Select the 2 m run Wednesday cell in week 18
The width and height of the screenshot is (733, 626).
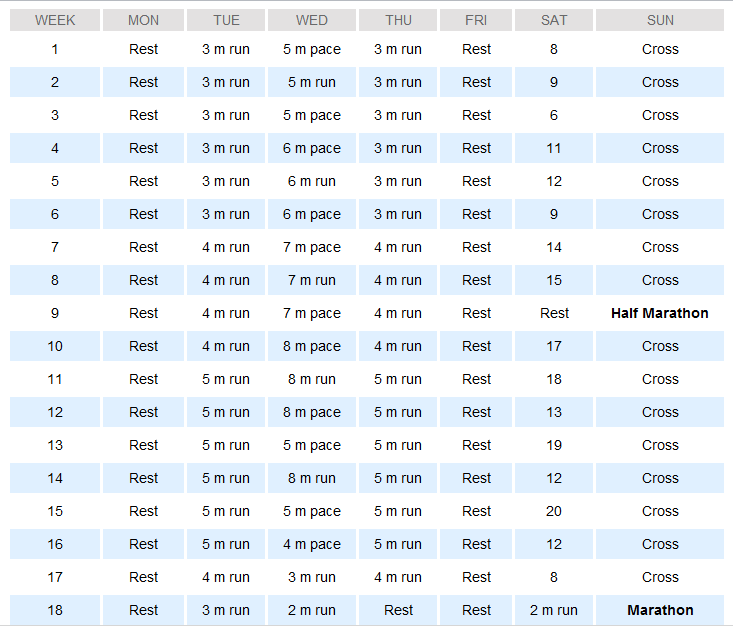pyautogui.click(x=312, y=610)
